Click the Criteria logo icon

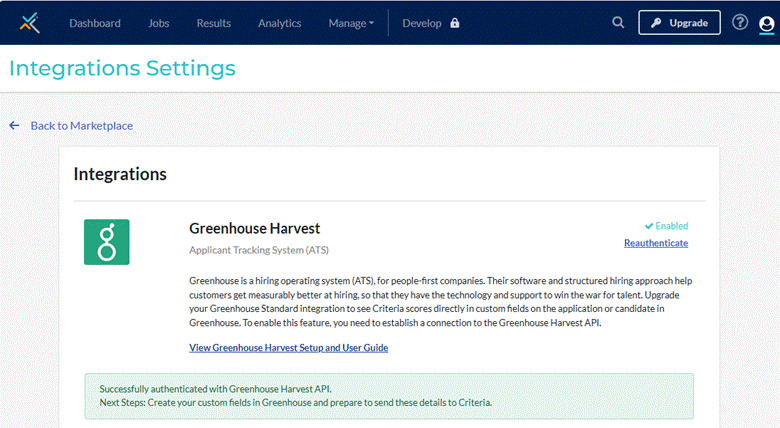(x=29, y=23)
